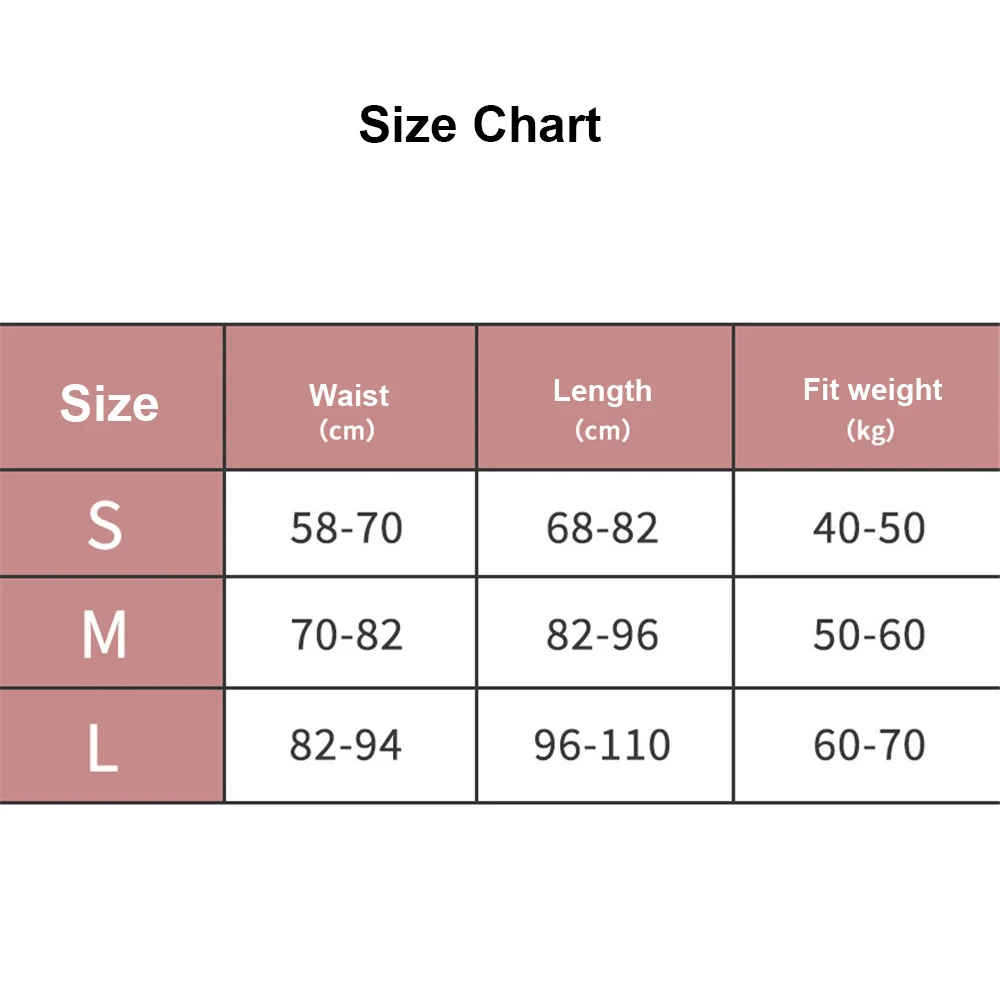Image resolution: width=1000 pixels, height=1000 pixels.
Task: Select the S size row label
Action: pyautogui.click(x=104, y=526)
